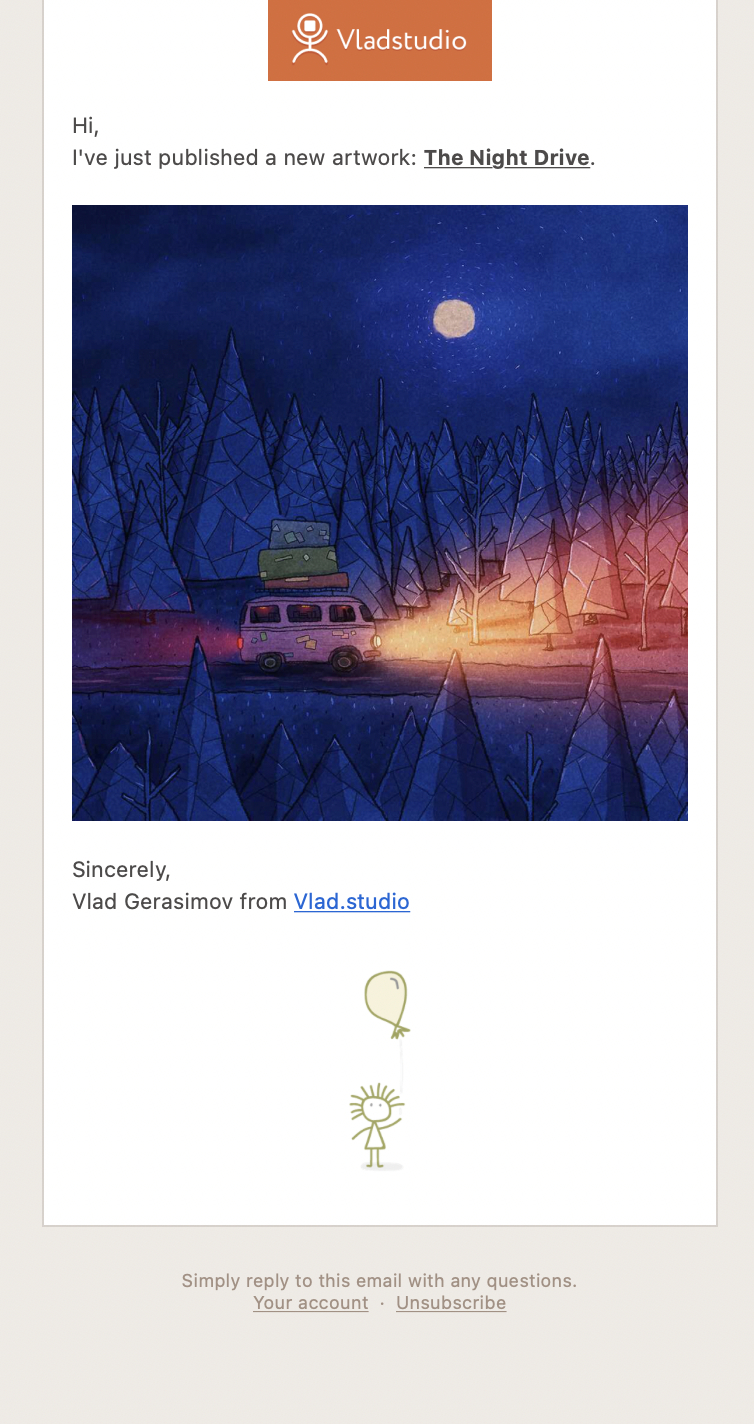This screenshot has width=754, height=1424.
Task: Click the Vladstudio stick-figure logo icon
Action: click(x=310, y=38)
